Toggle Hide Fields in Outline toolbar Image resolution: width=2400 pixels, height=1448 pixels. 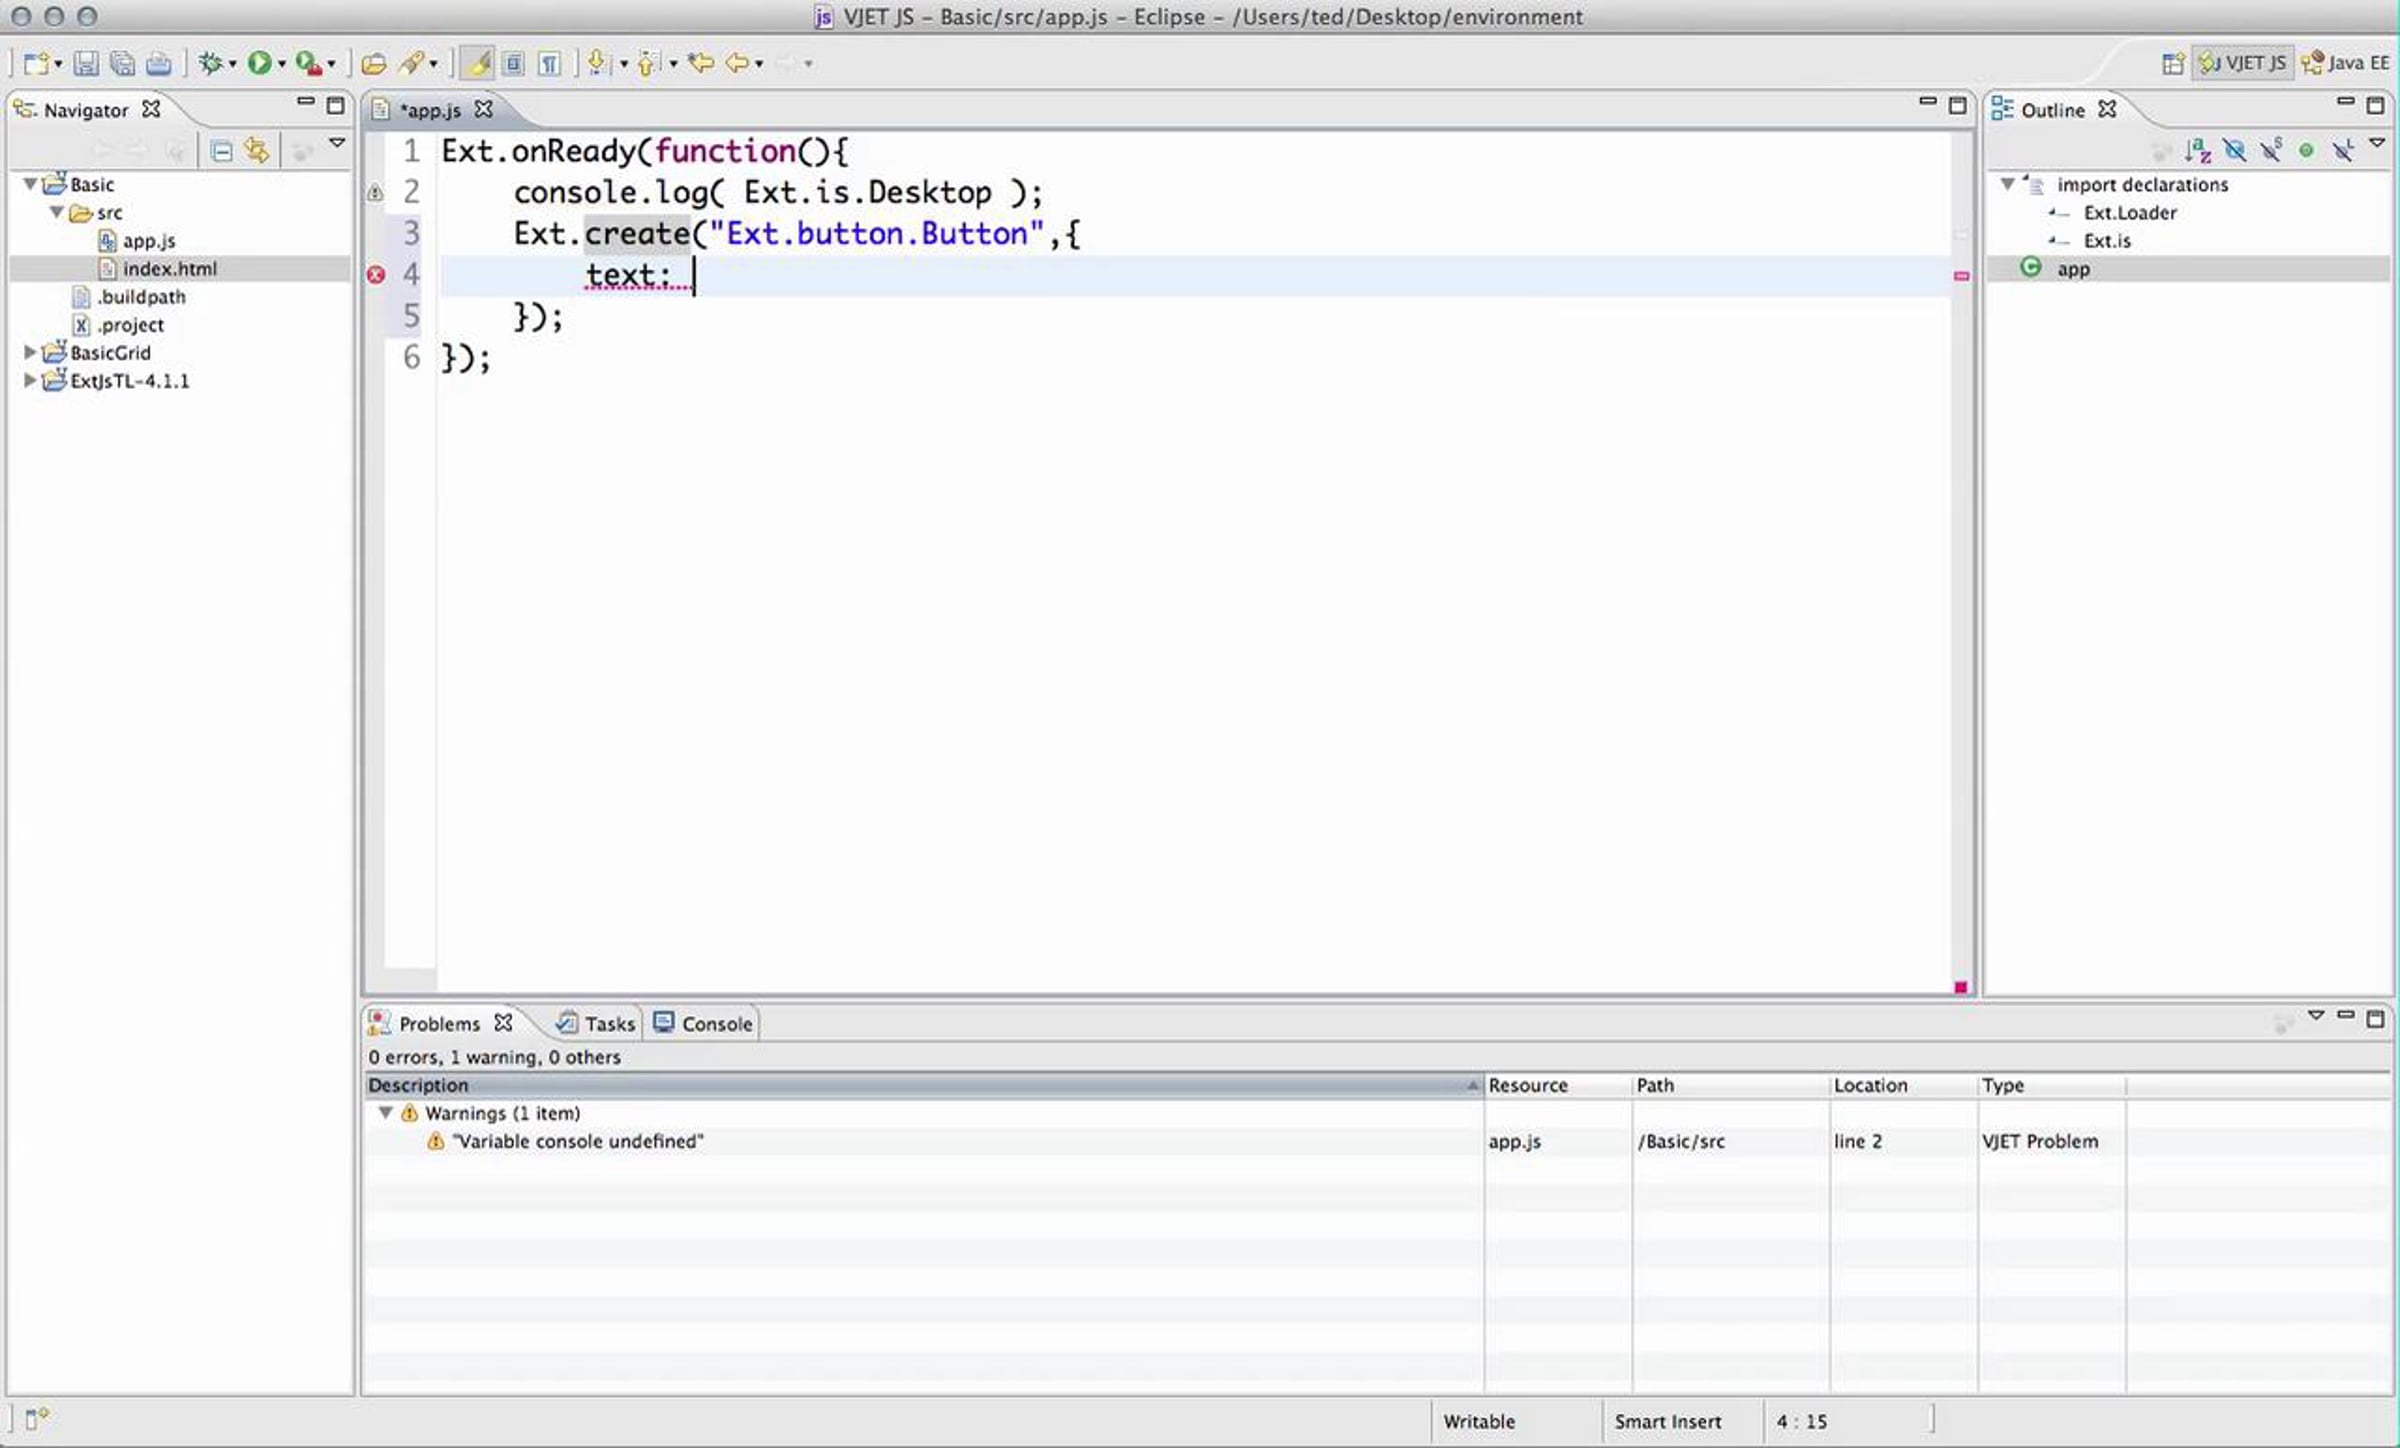coord(2234,151)
